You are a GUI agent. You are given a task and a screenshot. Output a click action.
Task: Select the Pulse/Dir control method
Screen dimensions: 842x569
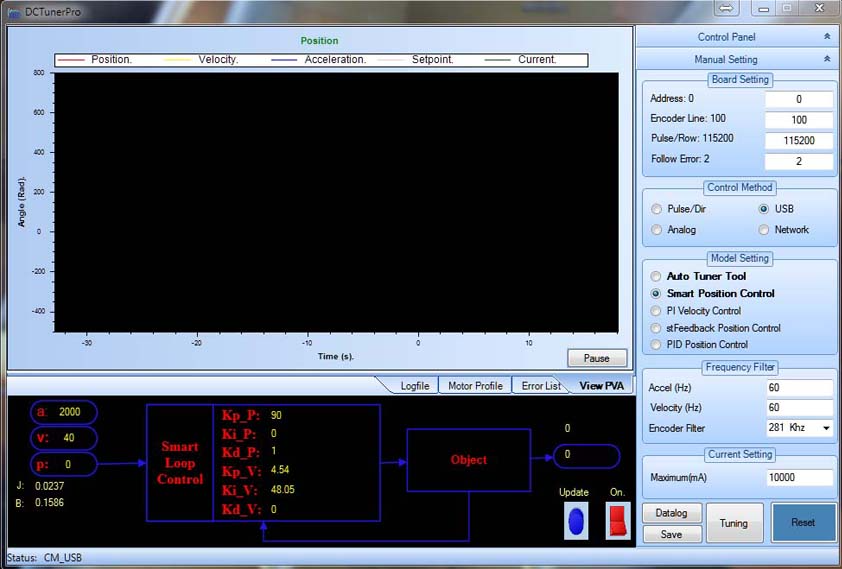tap(657, 209)
